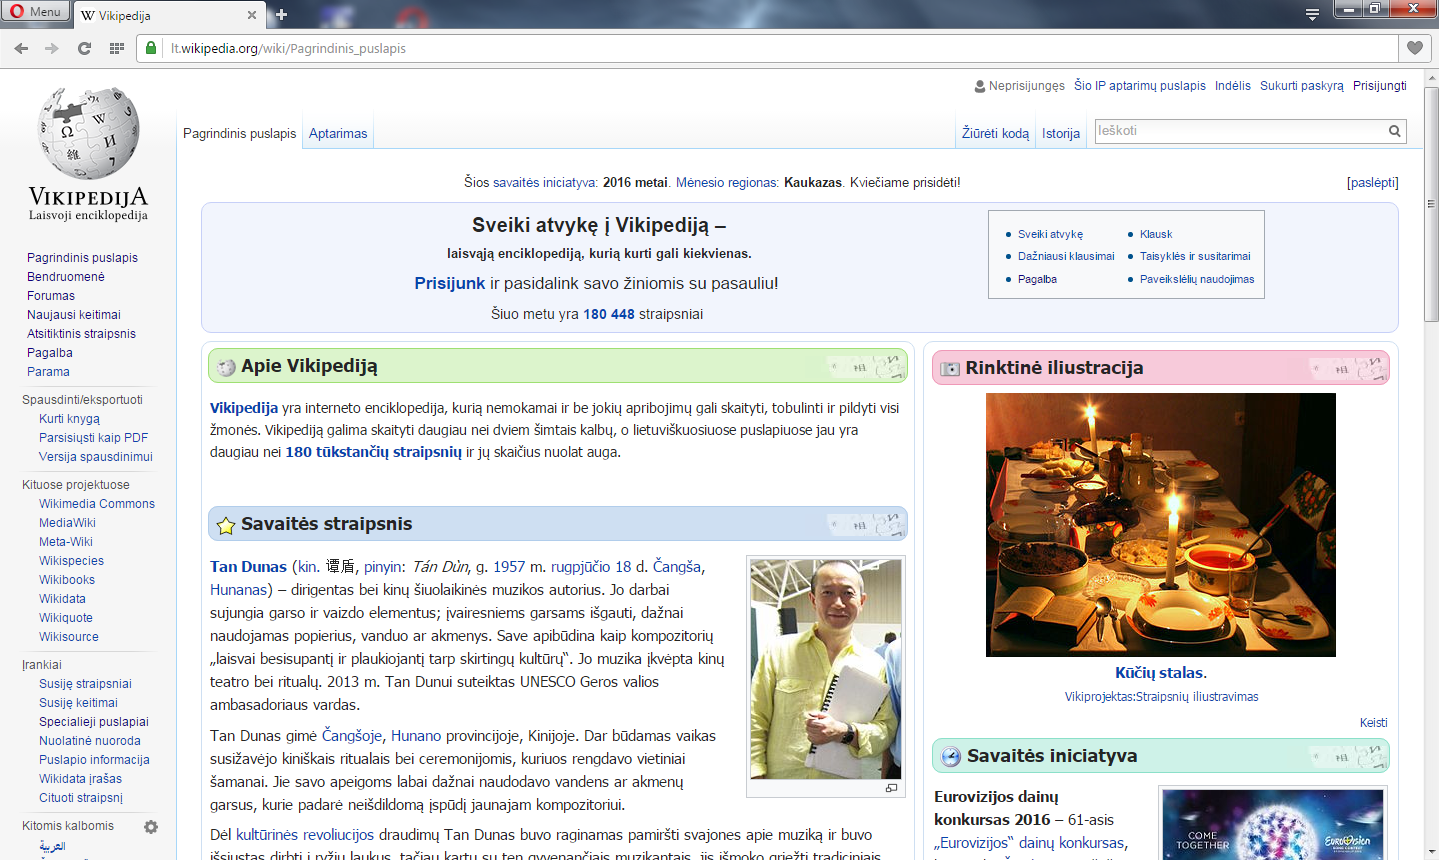Screen dimensions: 1439x860
Task: Go back with the browser back arrow
Action: [21, 48]
